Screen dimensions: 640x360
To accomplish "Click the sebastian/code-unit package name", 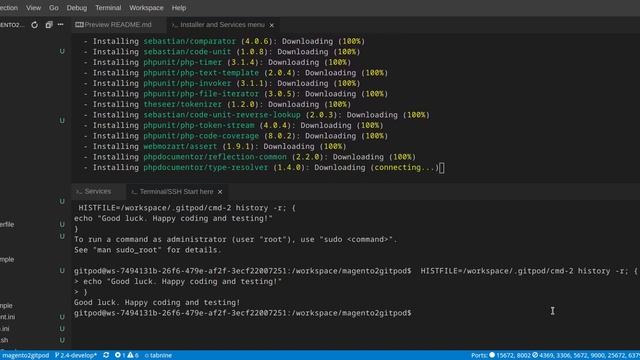I will [x=187, y=52].
